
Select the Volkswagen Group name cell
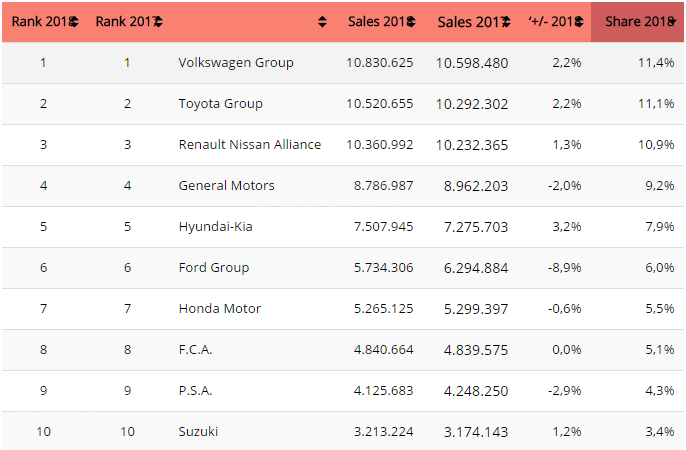tap(236, 63)
